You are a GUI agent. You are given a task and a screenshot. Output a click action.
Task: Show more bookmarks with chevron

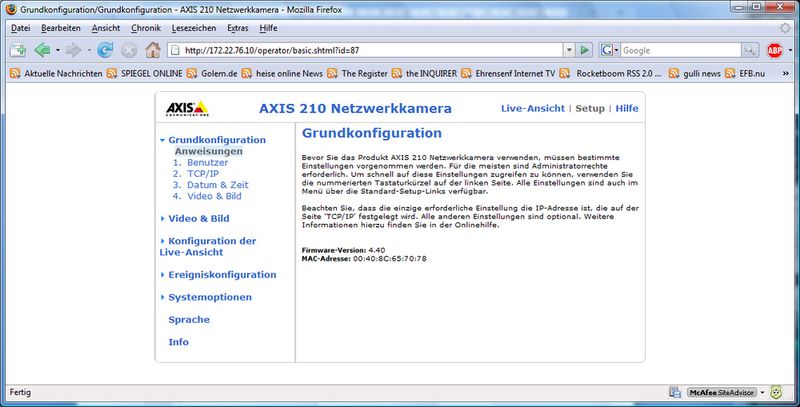[x=786, y=73]
